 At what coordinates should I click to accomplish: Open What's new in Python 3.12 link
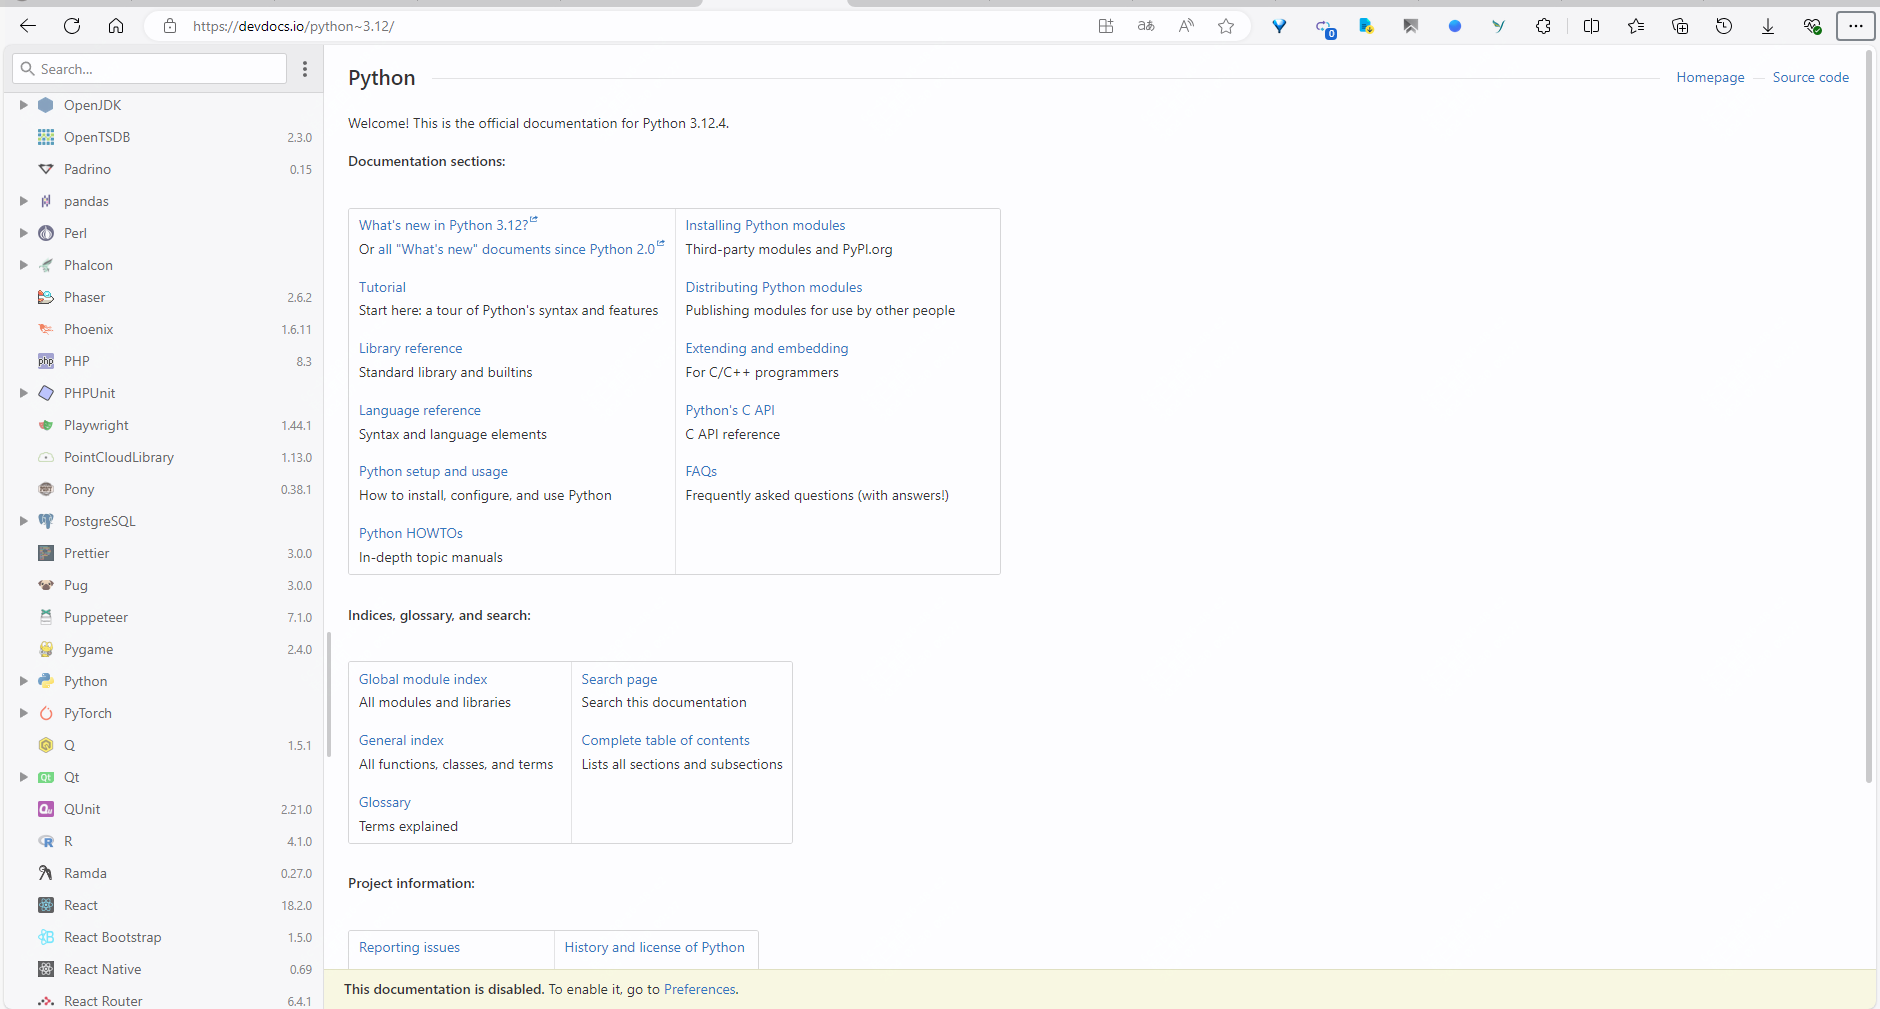point(448,225)
